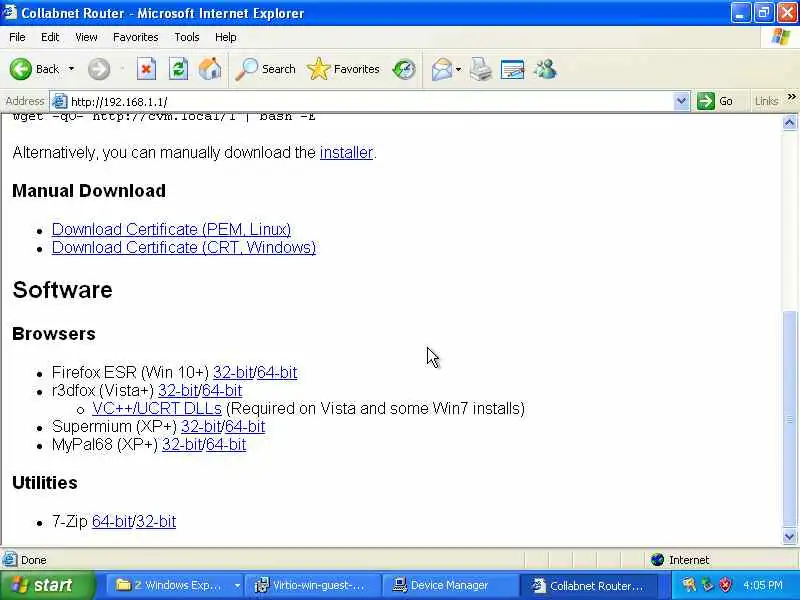The width and height of the screenshot is (800, 600).
Task: Open the Back history dropdown arrow
Action: [x=71, y=69]
